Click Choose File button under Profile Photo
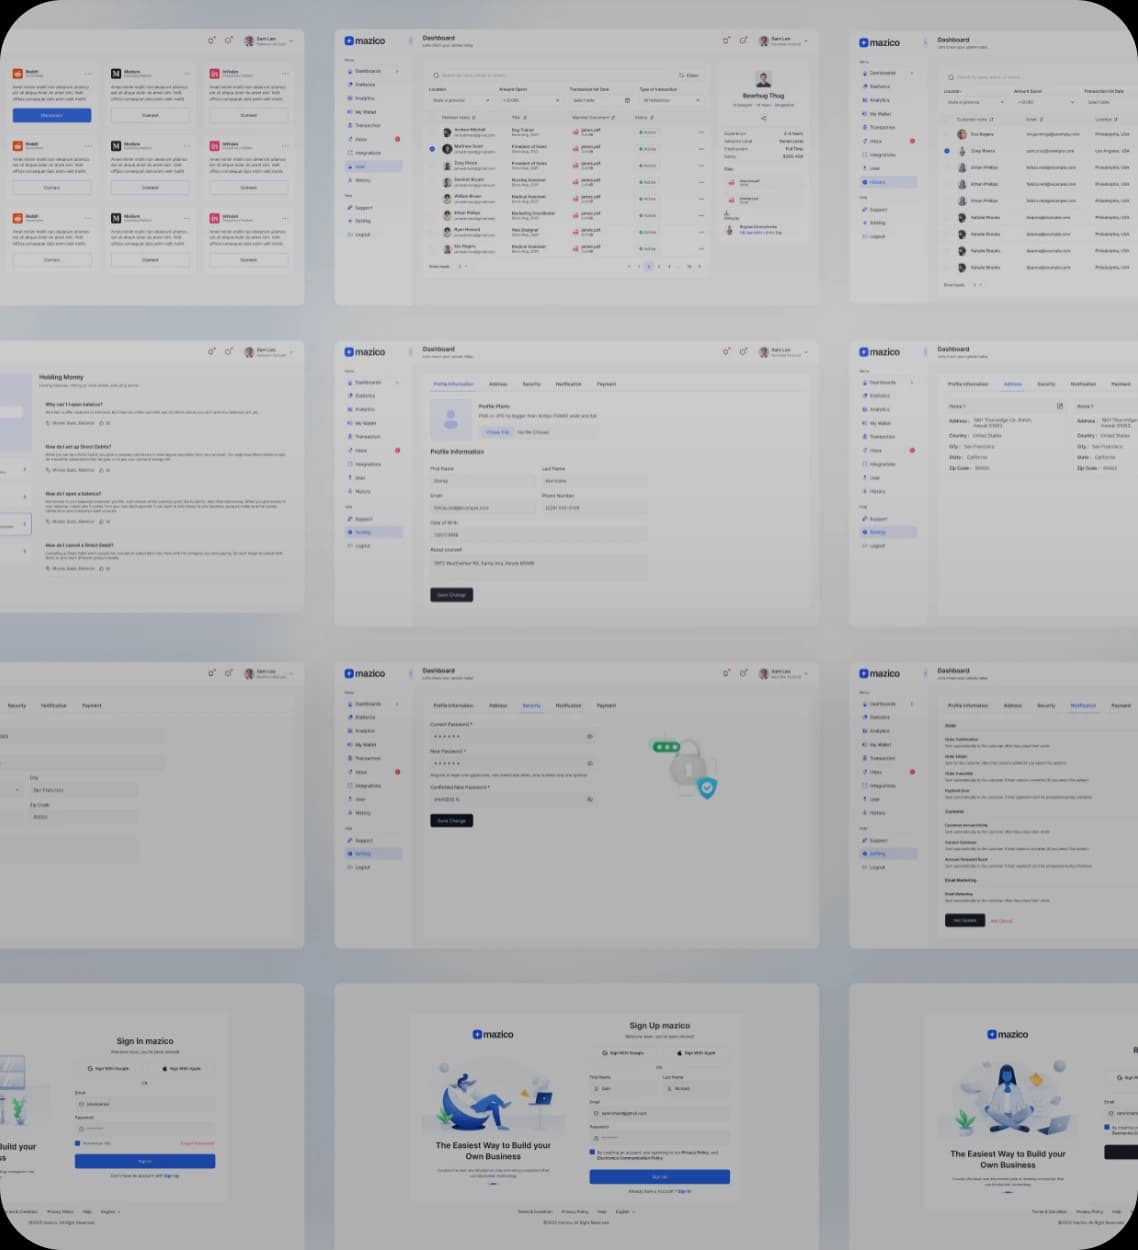Viewport: 1138px width, 1250px height. (497, 432)
